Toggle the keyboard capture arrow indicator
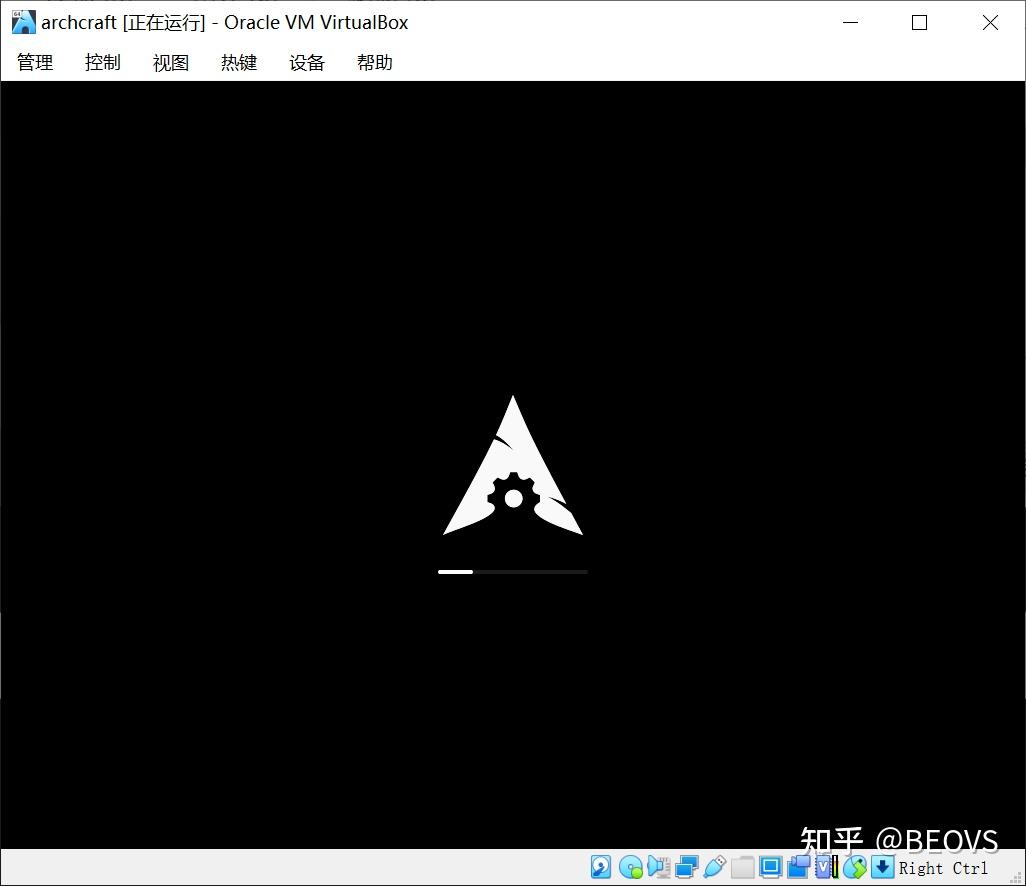The width and height of the screenshot is (1026, 886). (x=882, y=867)
